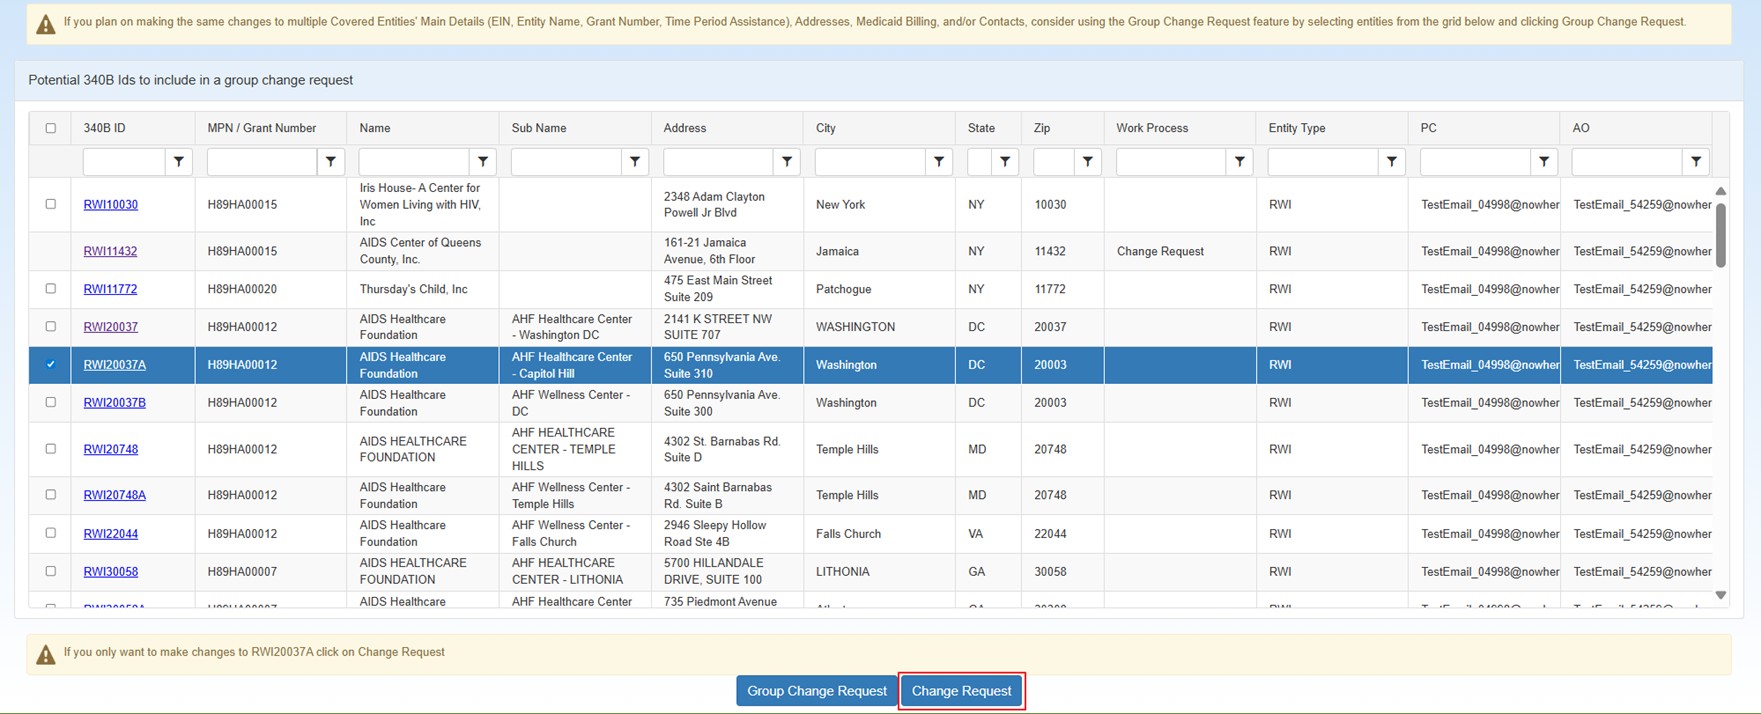Open the RWI11772 entity link
The image size is (1761, 714).
(x=110, y=289)
